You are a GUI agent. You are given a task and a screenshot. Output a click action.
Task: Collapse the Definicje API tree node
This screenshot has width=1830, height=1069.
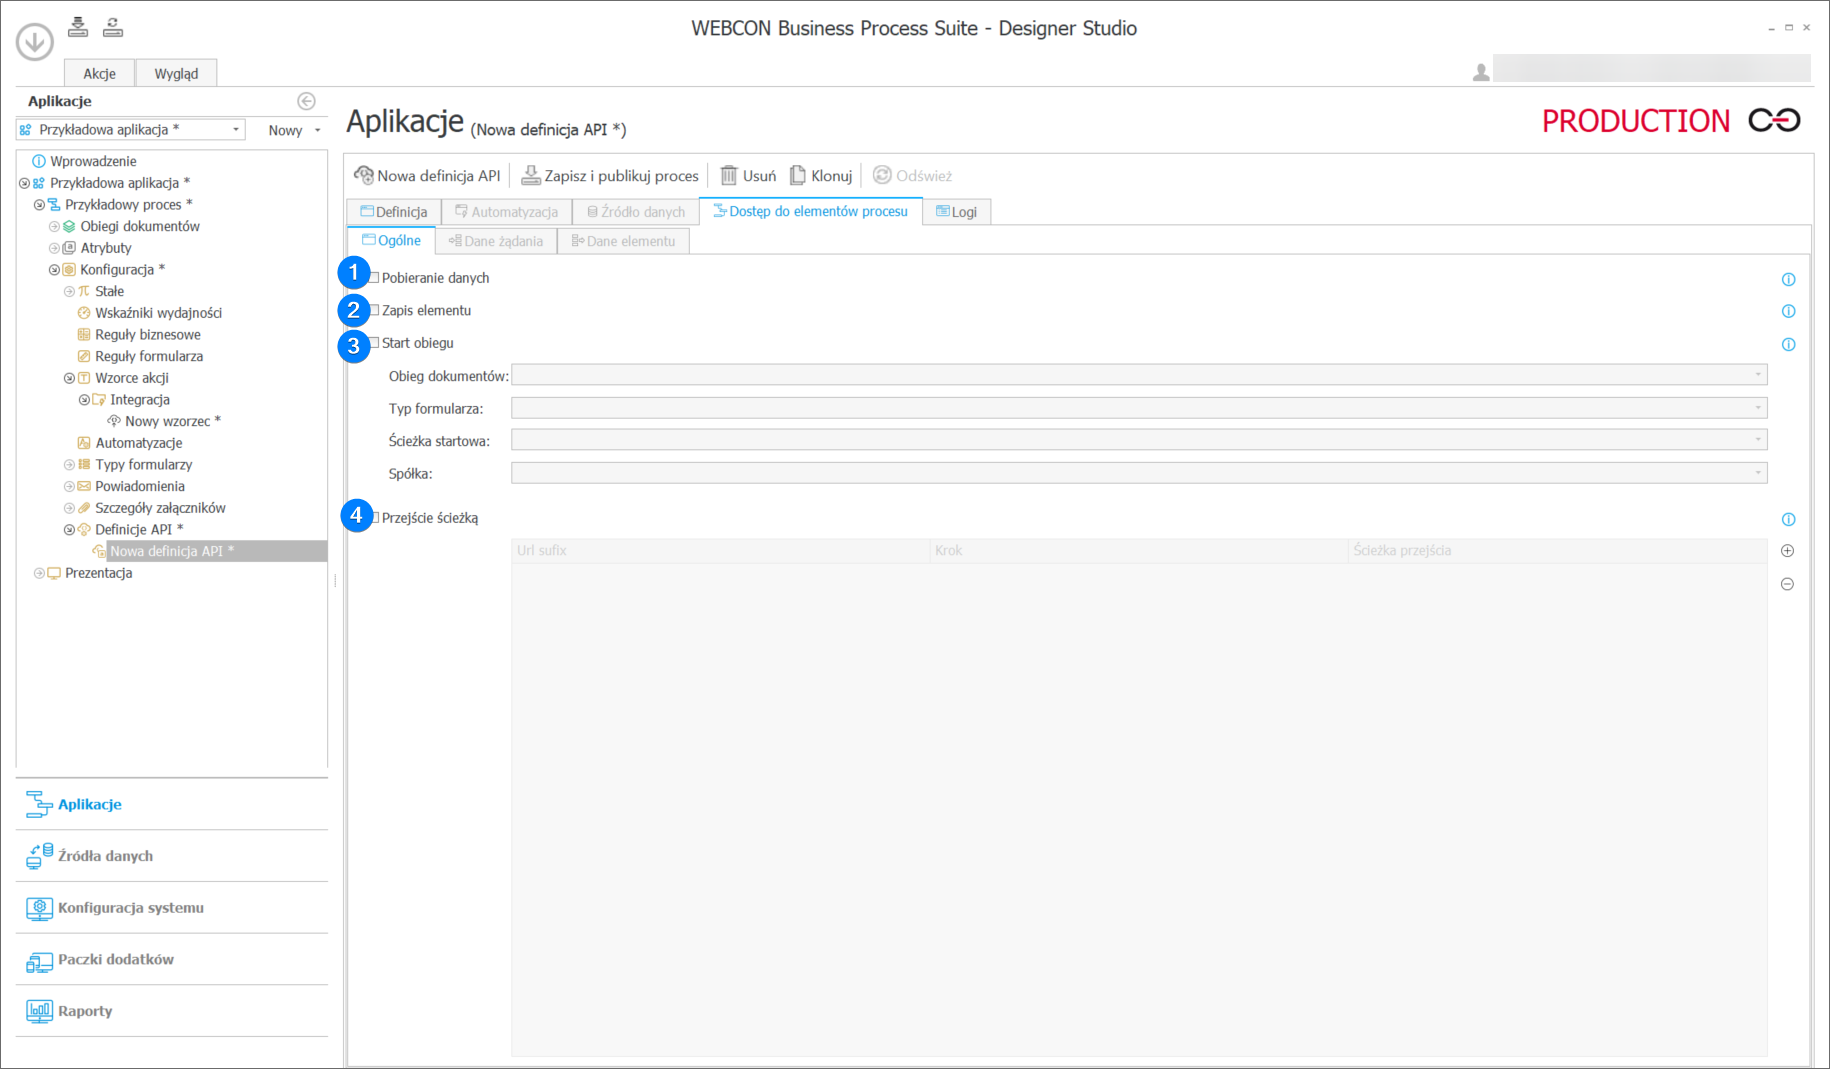[69, 530]
